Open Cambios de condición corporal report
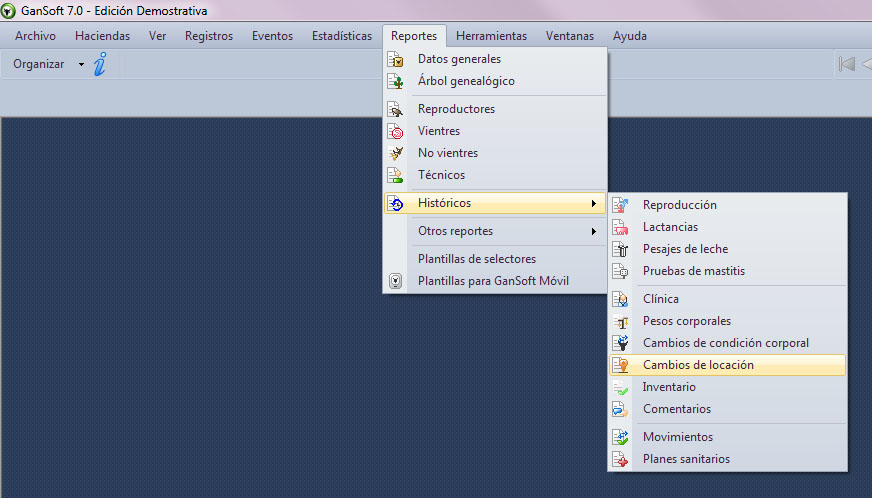This screenshot has height=498, width=872. pos(727,343)
